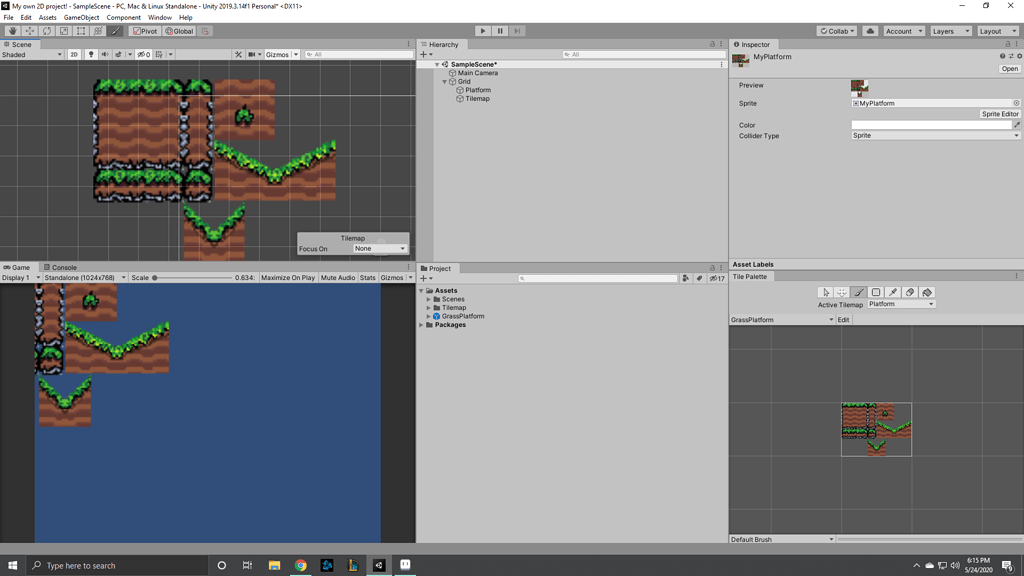Select the Paint brush tool in Tile Palette
1024x576 pixels.
point(858,289)
